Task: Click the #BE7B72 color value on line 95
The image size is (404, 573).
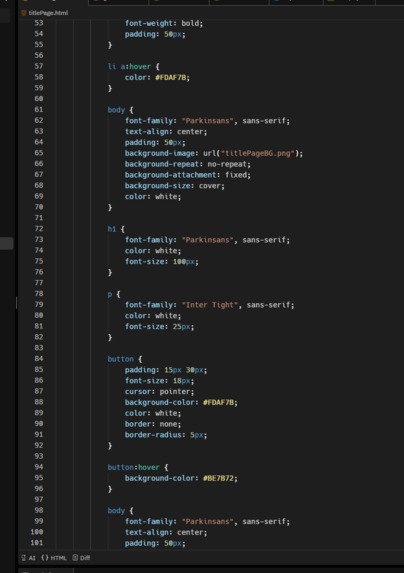Action: click(x=218, y=478)
